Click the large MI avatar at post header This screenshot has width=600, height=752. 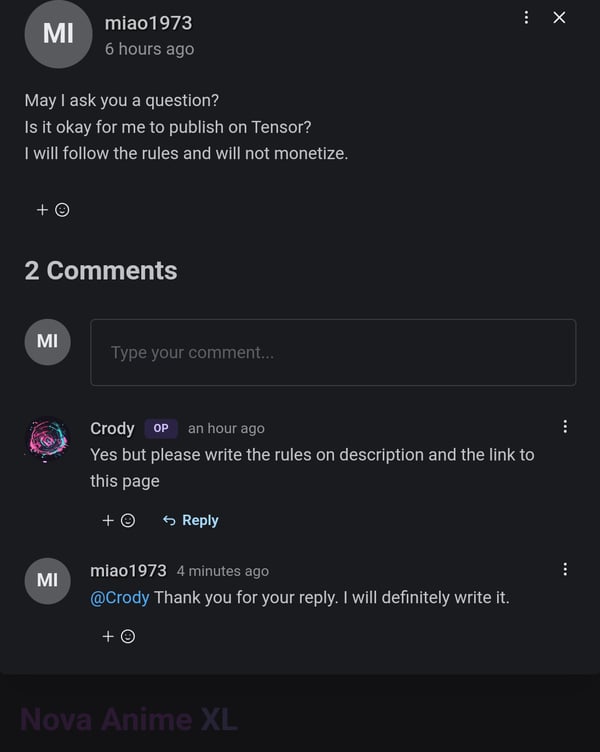coord(58,34)
